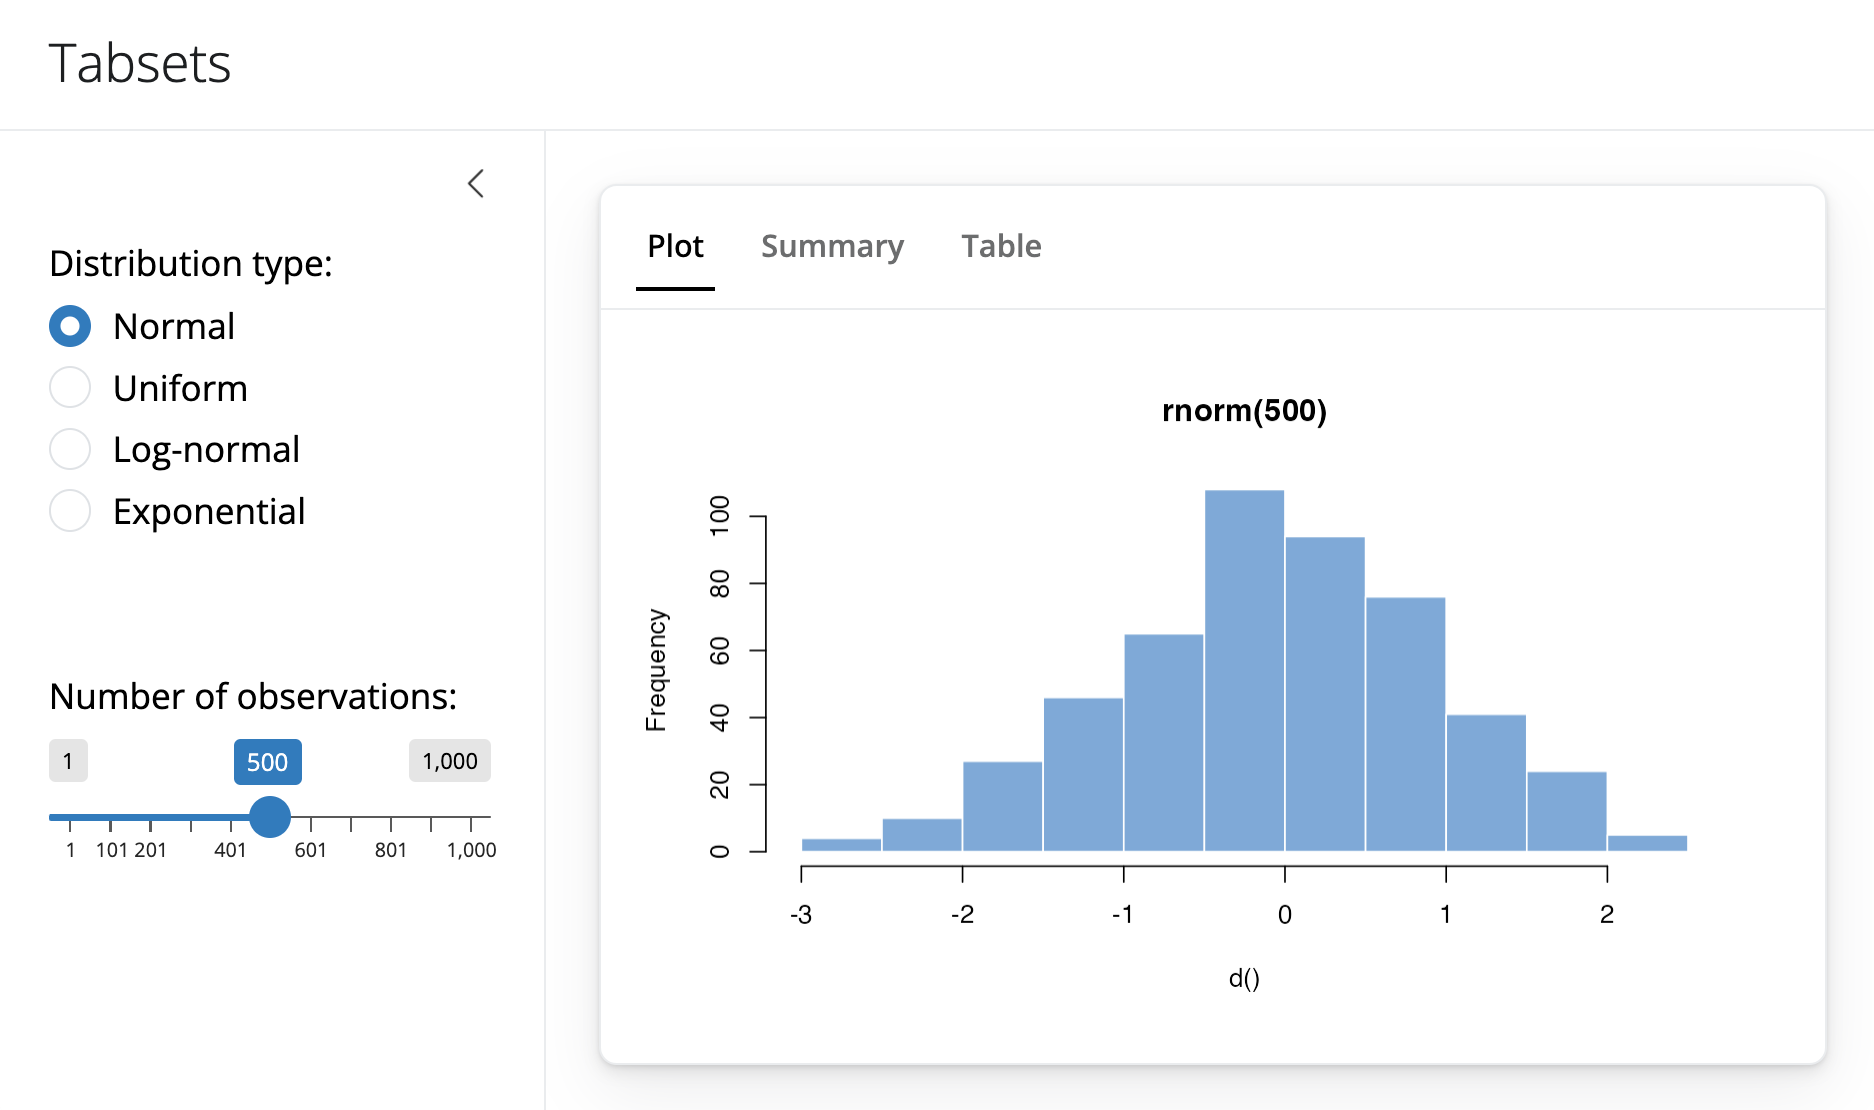
Task: Show the Table tab
Action: point(1001,246)
